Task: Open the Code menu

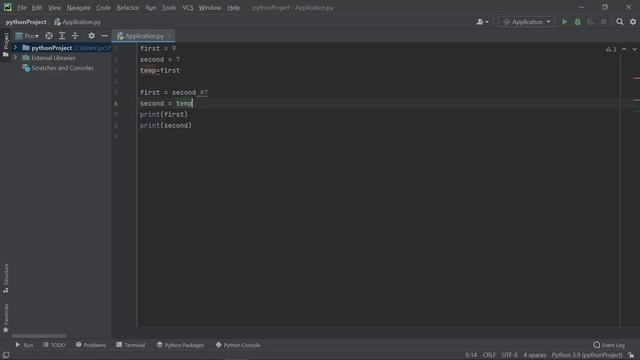Action: (x=103, y=8)
